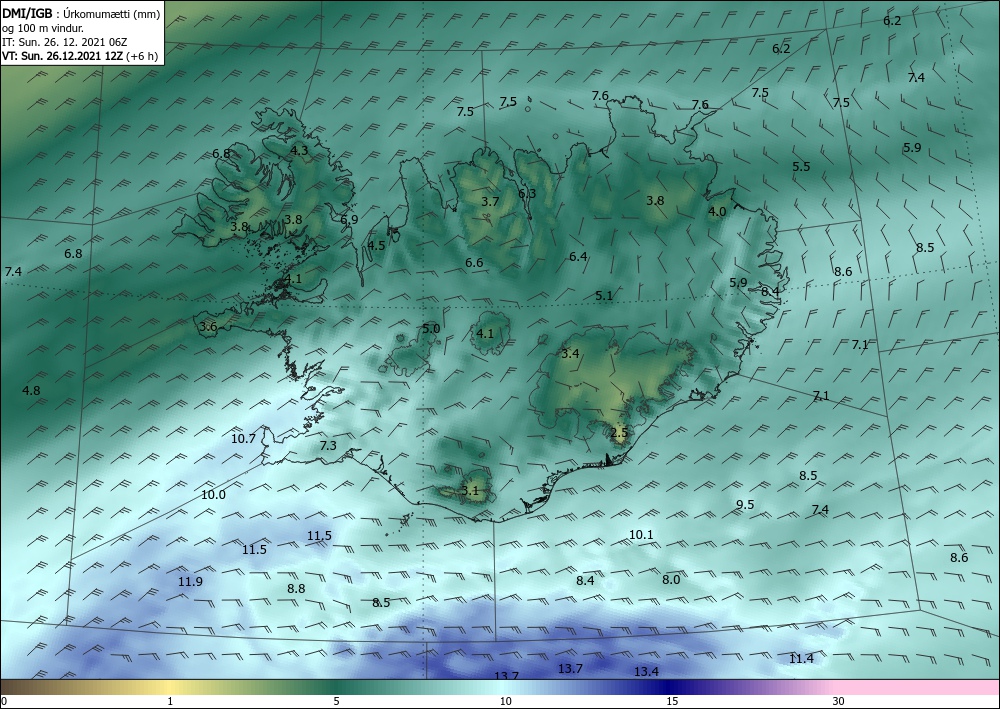Click the 3.6 value on the map
This screenshot has height=709, width=1000.
(208, 326)
